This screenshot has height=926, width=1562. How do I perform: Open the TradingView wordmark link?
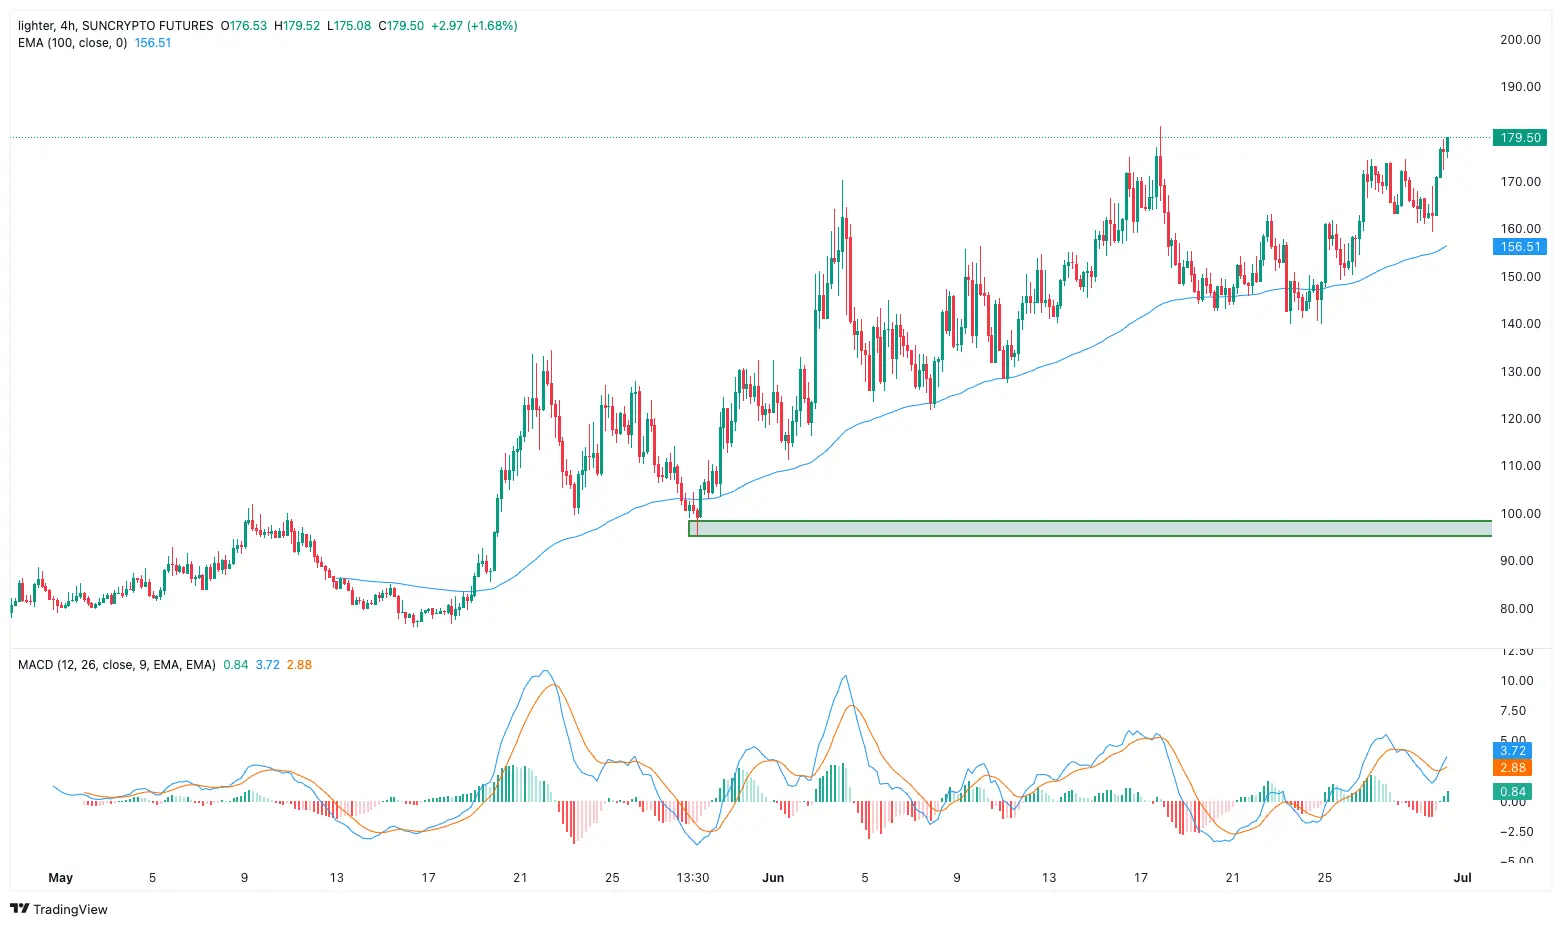[x=70, y=909]
